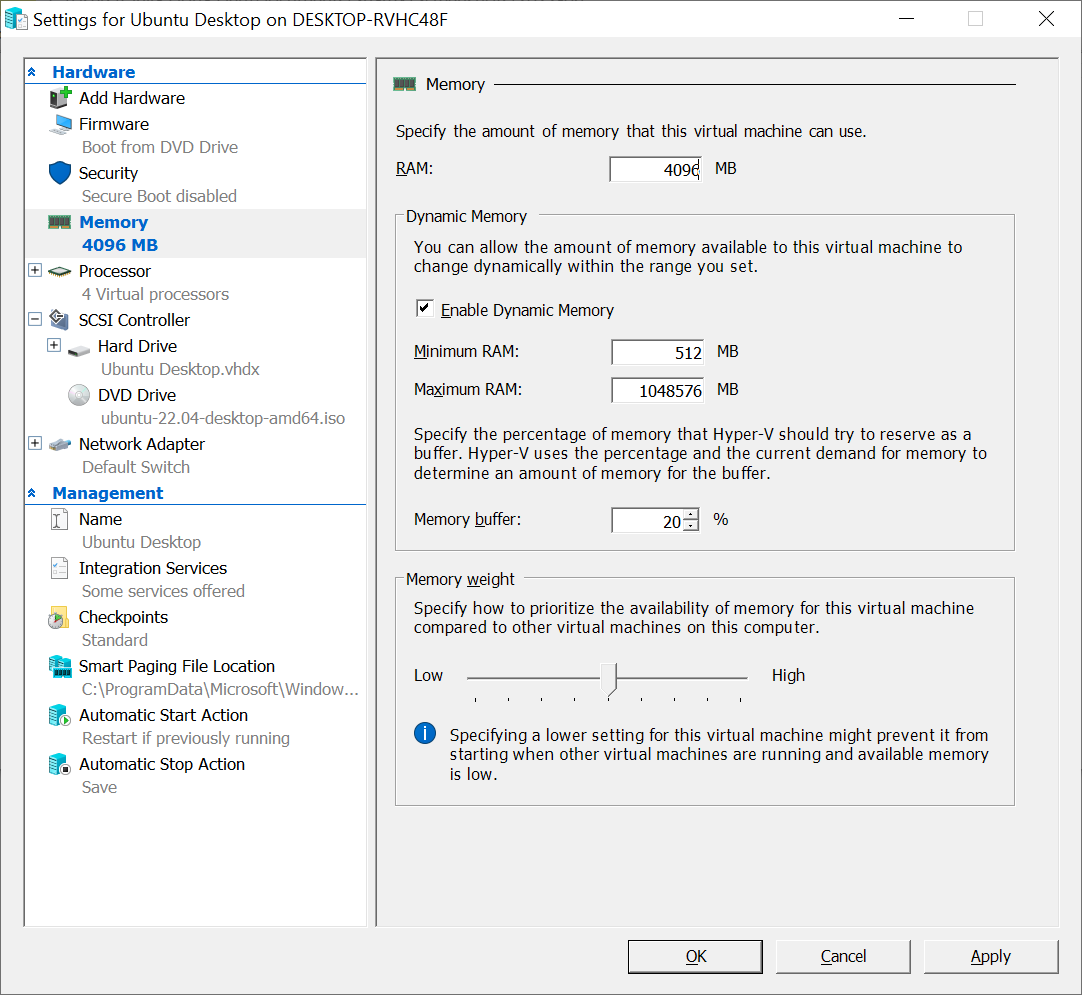The height and width of the screenshot is (995, 1082).
Task: Collapse the Hardware section chevron
Action: (x=32, y=72)
